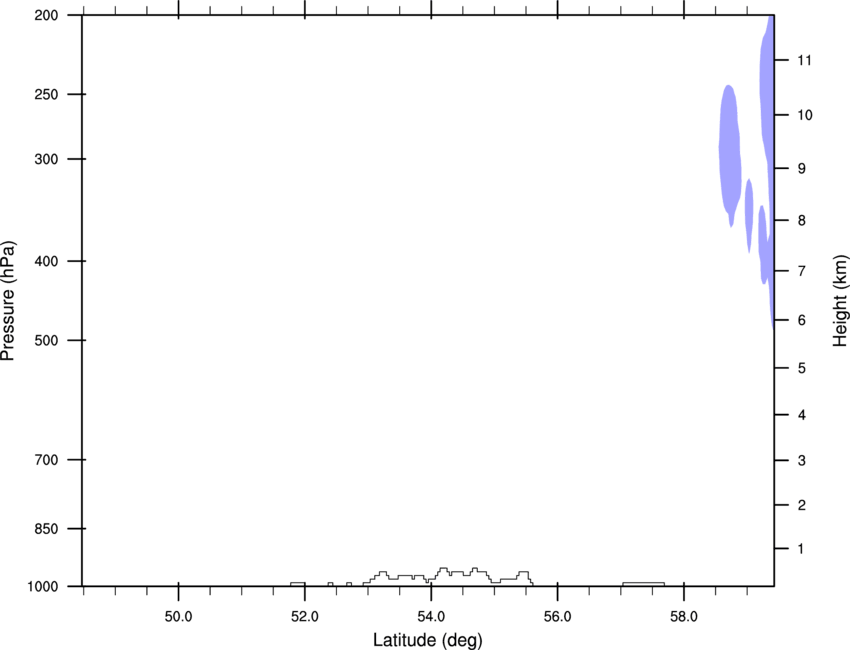The width and height of the screenshot is (850, 650).
Task: Click the 'Latitude (deg)' axis title
Action: [x=428, y=640]
